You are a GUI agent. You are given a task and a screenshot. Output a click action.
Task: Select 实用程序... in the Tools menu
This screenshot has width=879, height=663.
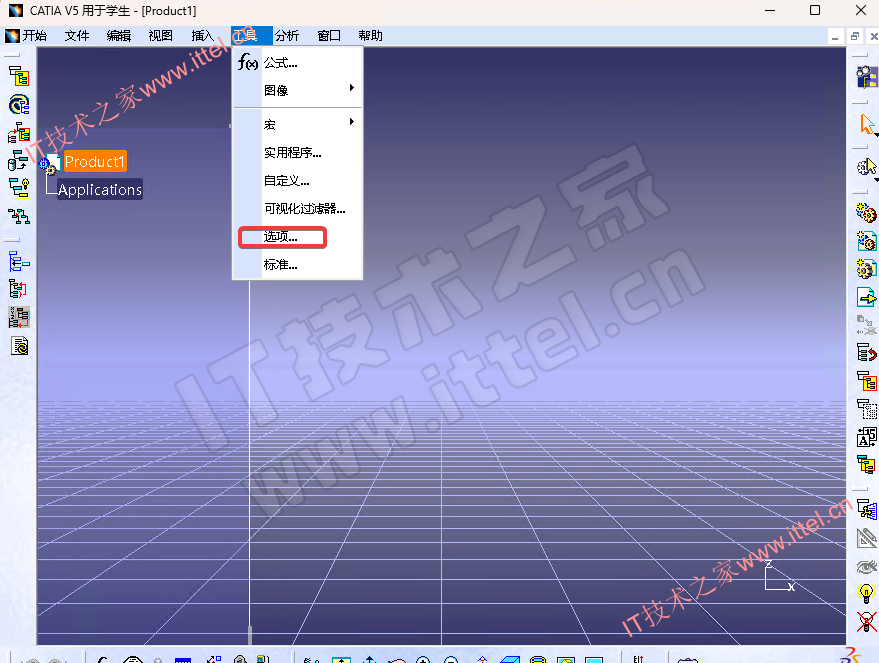[298, 152]
